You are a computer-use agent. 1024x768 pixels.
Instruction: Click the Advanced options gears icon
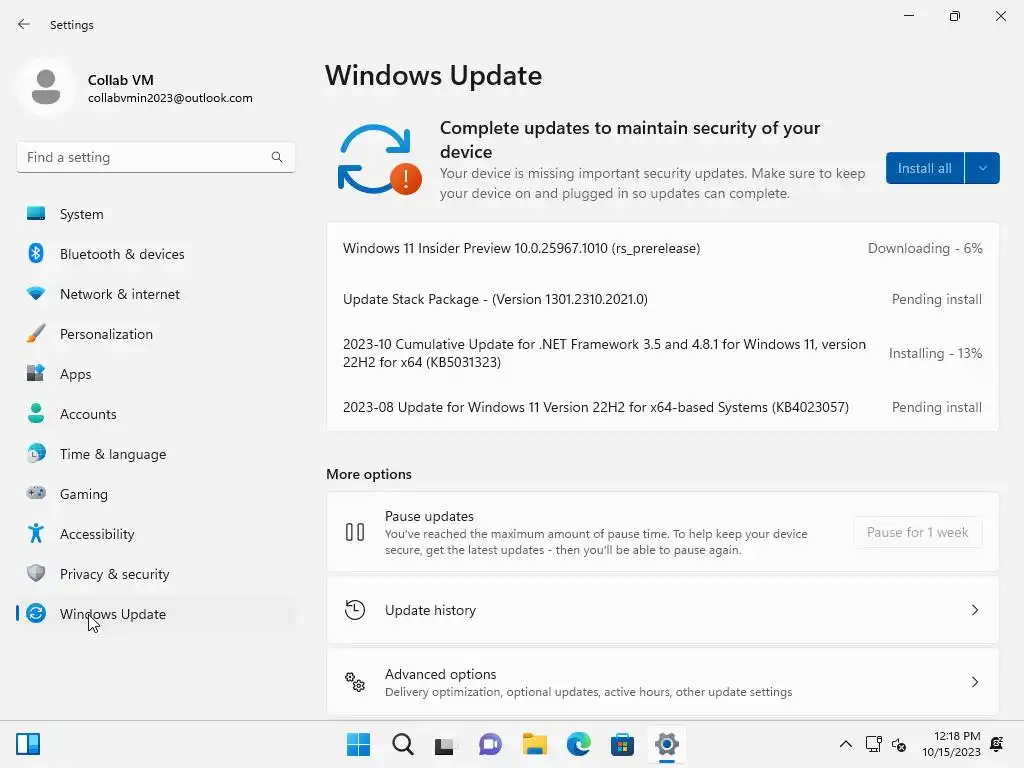point(355,682)
